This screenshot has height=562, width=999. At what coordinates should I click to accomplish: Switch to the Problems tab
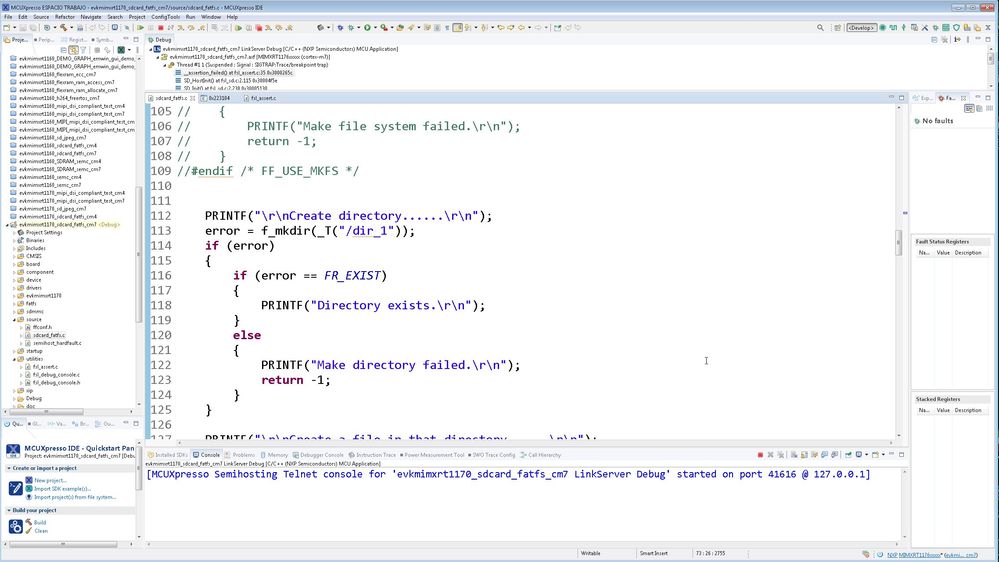pyautogui.click(x=240, y=455)
